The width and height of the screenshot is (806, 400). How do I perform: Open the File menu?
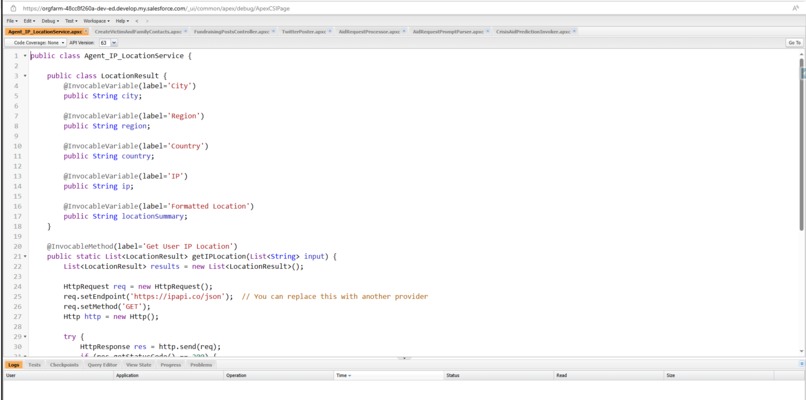12,21
